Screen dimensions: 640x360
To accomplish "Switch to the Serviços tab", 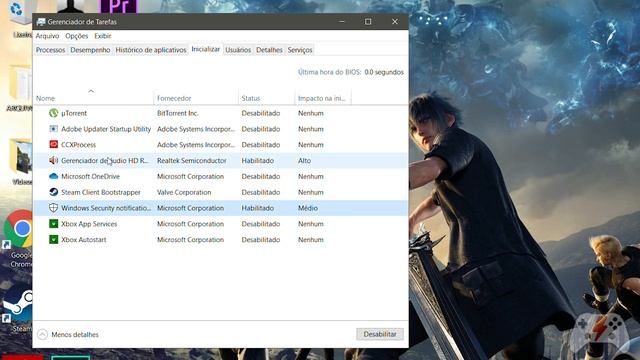I will coord(300,50).
